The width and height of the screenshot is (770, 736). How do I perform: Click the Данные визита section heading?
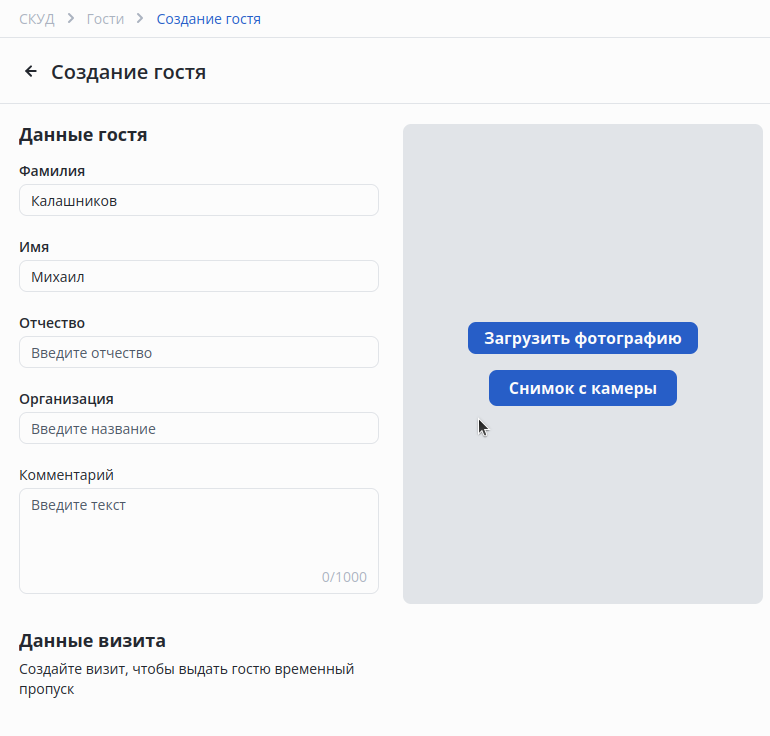(92, 640)
